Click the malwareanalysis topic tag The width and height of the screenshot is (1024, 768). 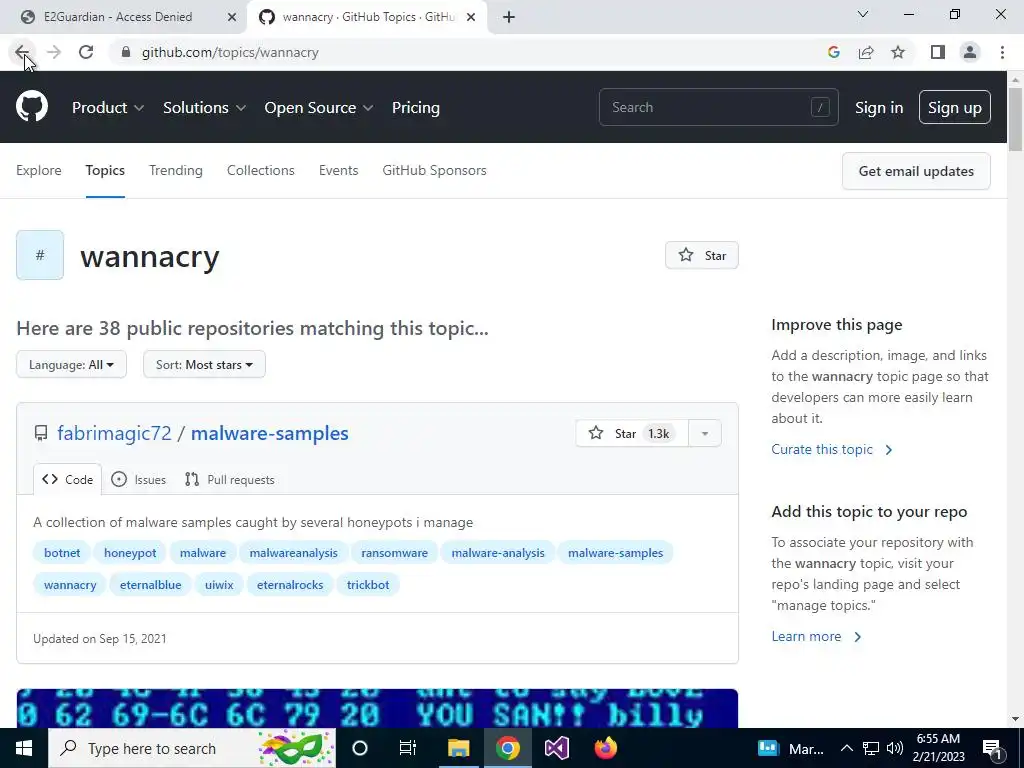[293, 552]
